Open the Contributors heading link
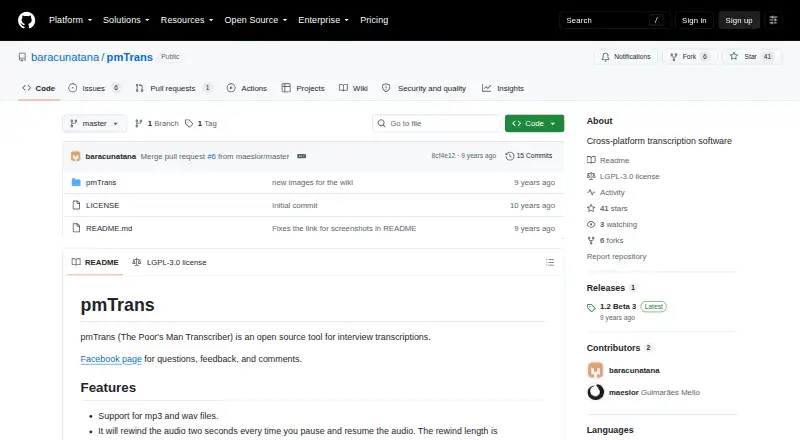 click(x=619, y=348)
